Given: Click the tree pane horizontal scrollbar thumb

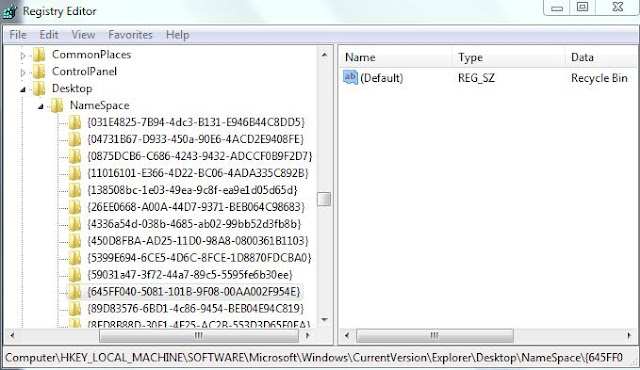Looking at the screenshot, I should 199,336.
